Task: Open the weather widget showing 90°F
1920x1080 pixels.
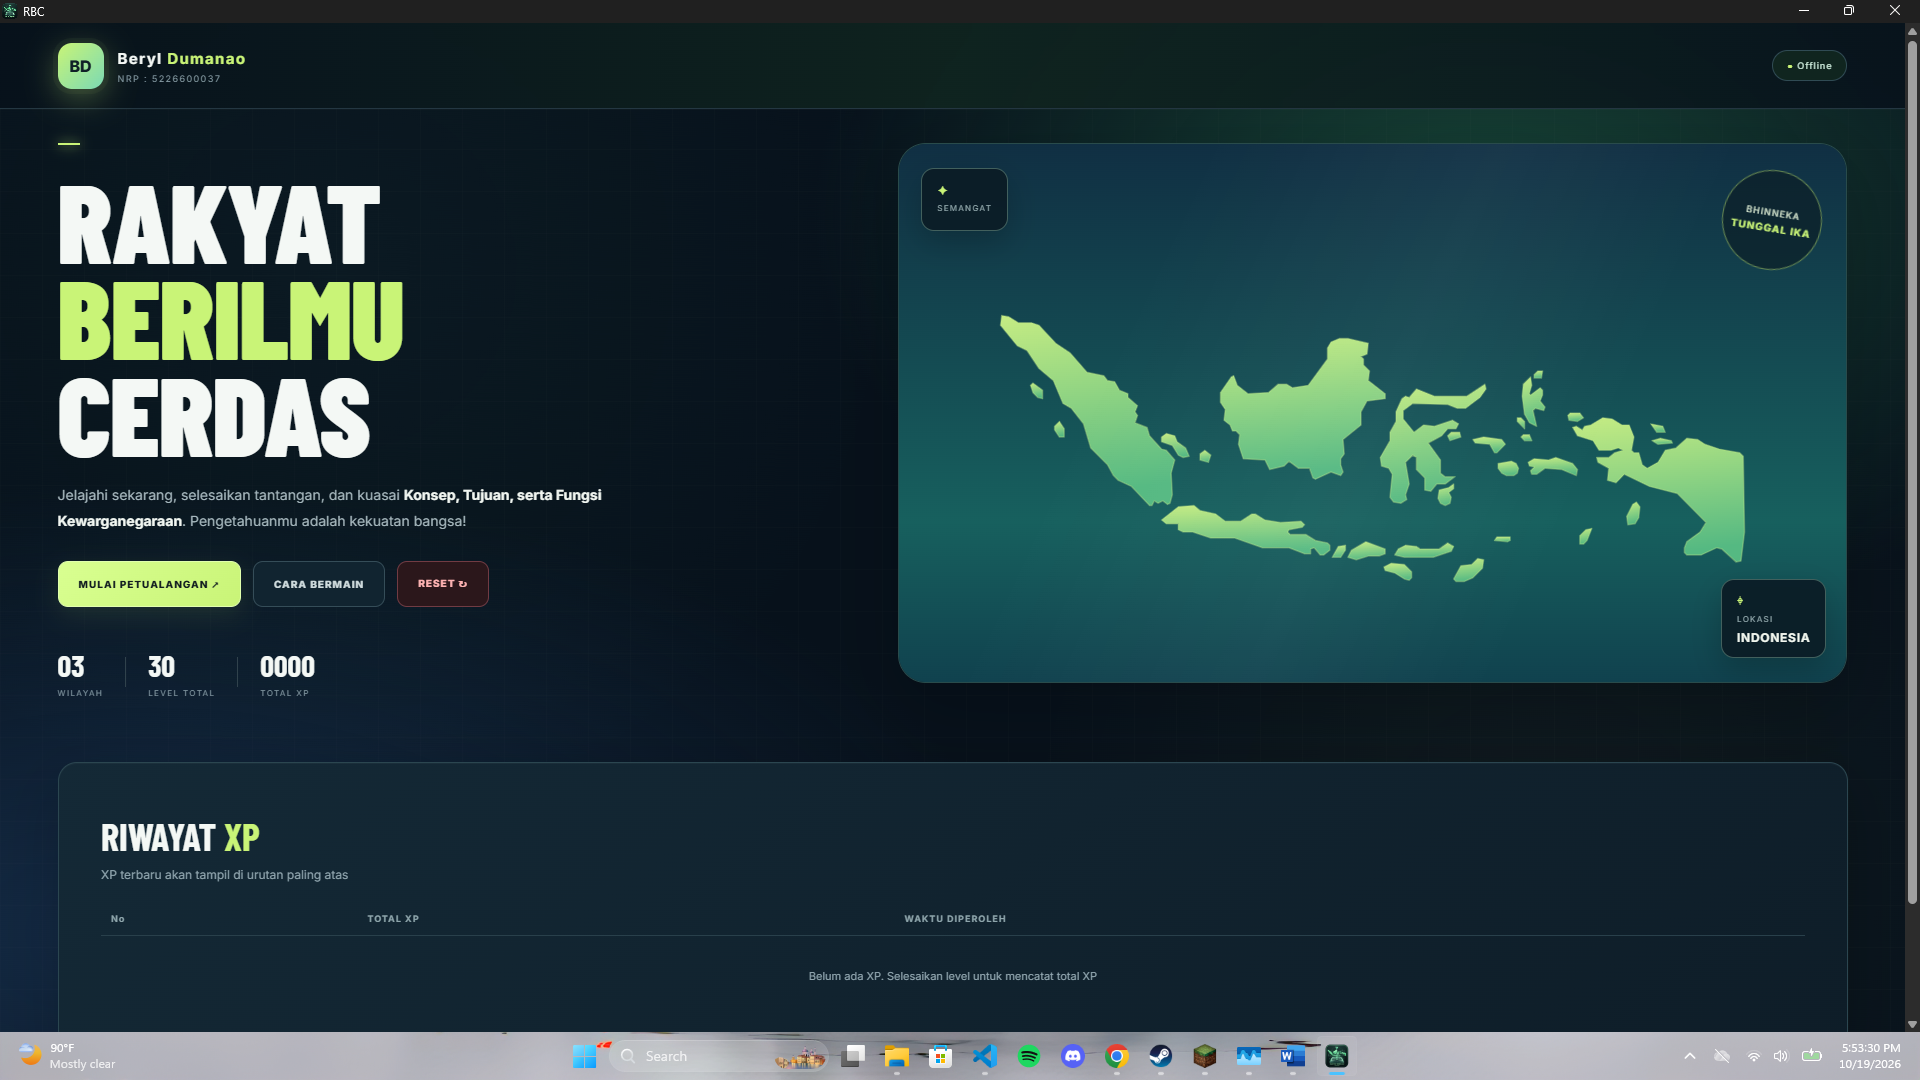Action: coord(68,1056)
